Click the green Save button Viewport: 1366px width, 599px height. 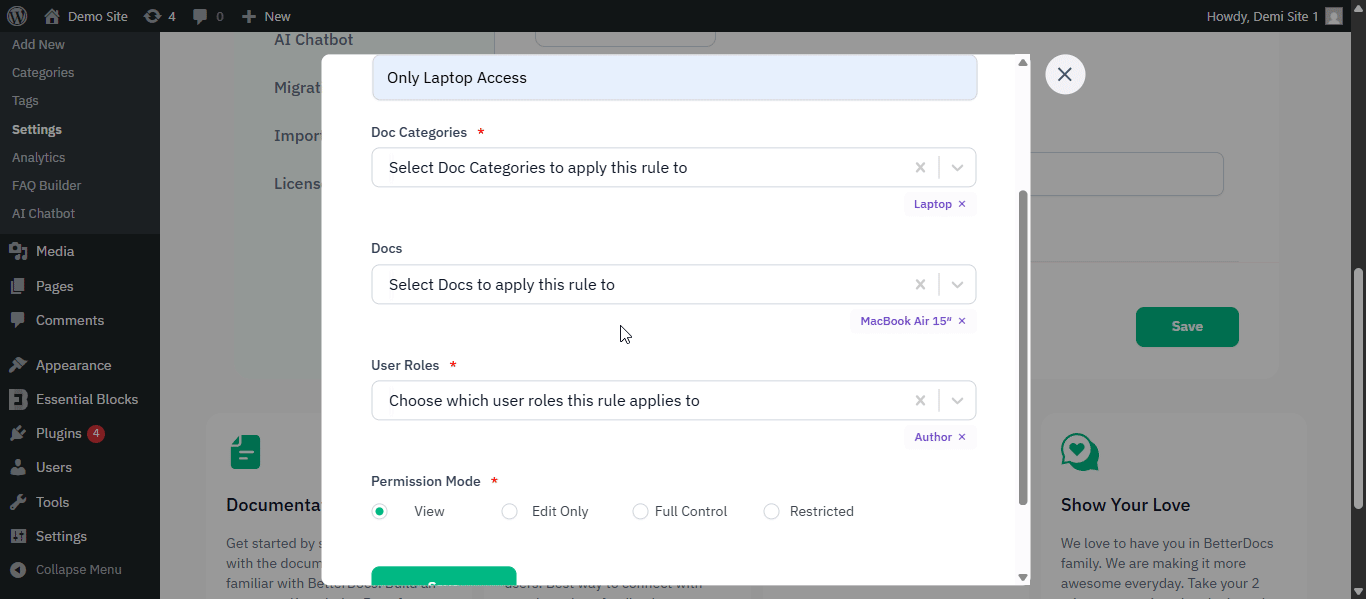1187,326
